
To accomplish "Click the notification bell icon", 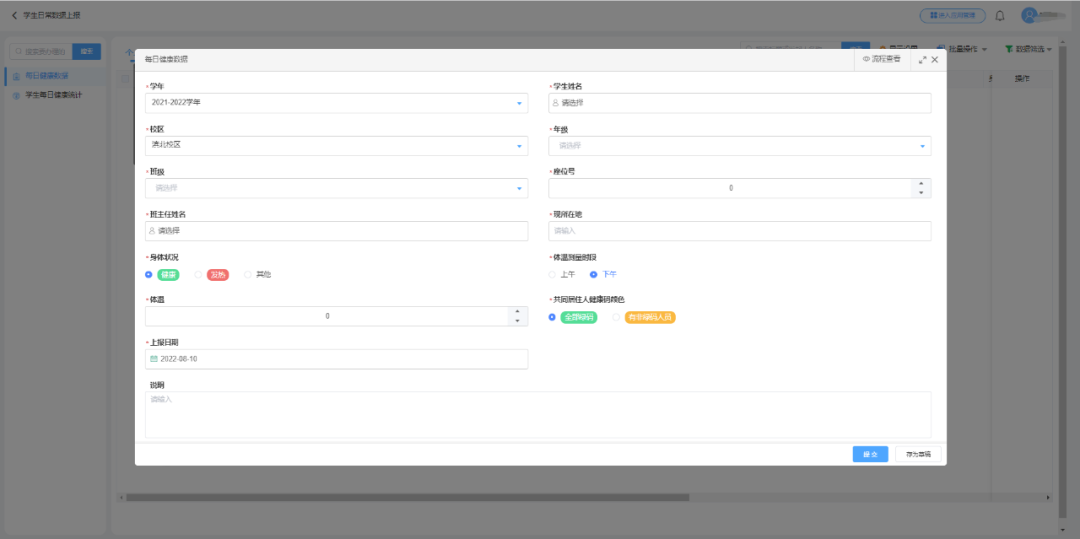I will pyautogui.click(x=999, y=16).
